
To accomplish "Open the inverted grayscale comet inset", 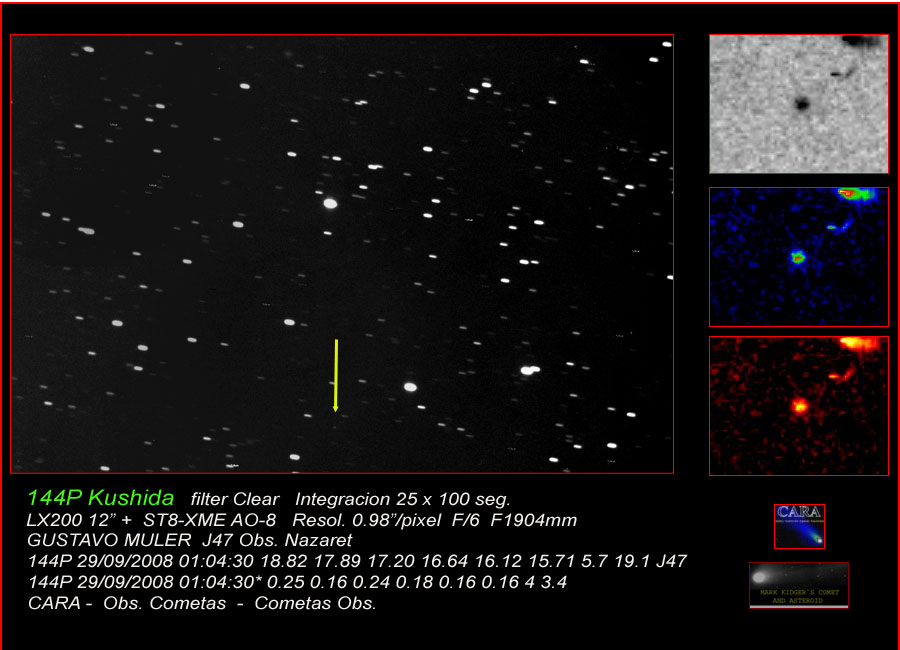I will point(798,104).
